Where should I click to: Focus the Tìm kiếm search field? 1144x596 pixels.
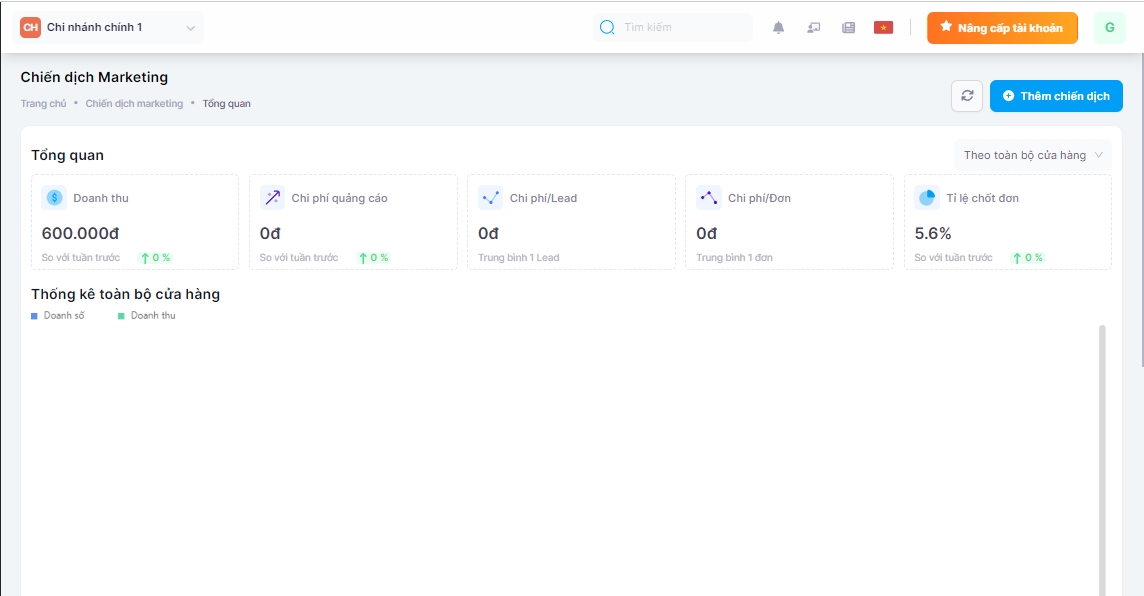(680, 28)
